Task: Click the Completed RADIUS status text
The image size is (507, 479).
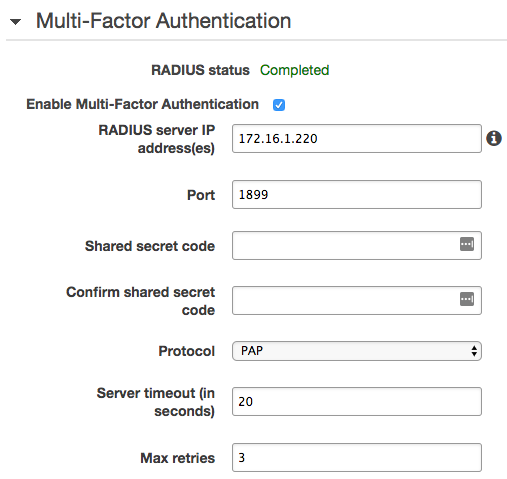Action: coord(294,70)
